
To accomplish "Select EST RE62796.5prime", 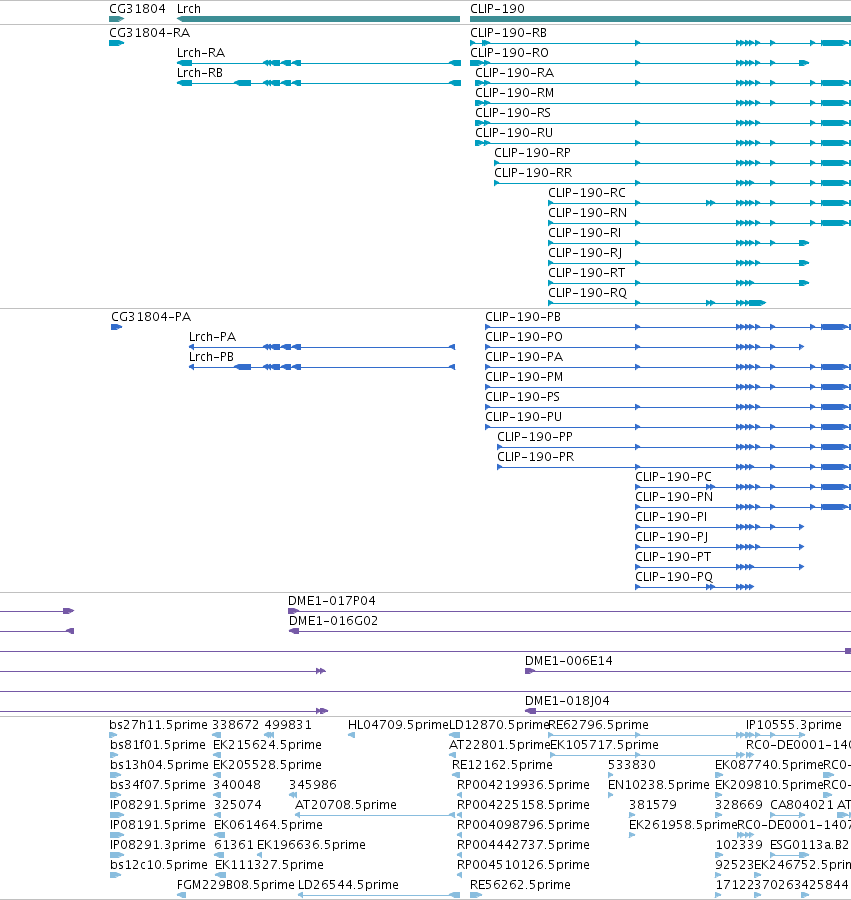I will (599, 725).
